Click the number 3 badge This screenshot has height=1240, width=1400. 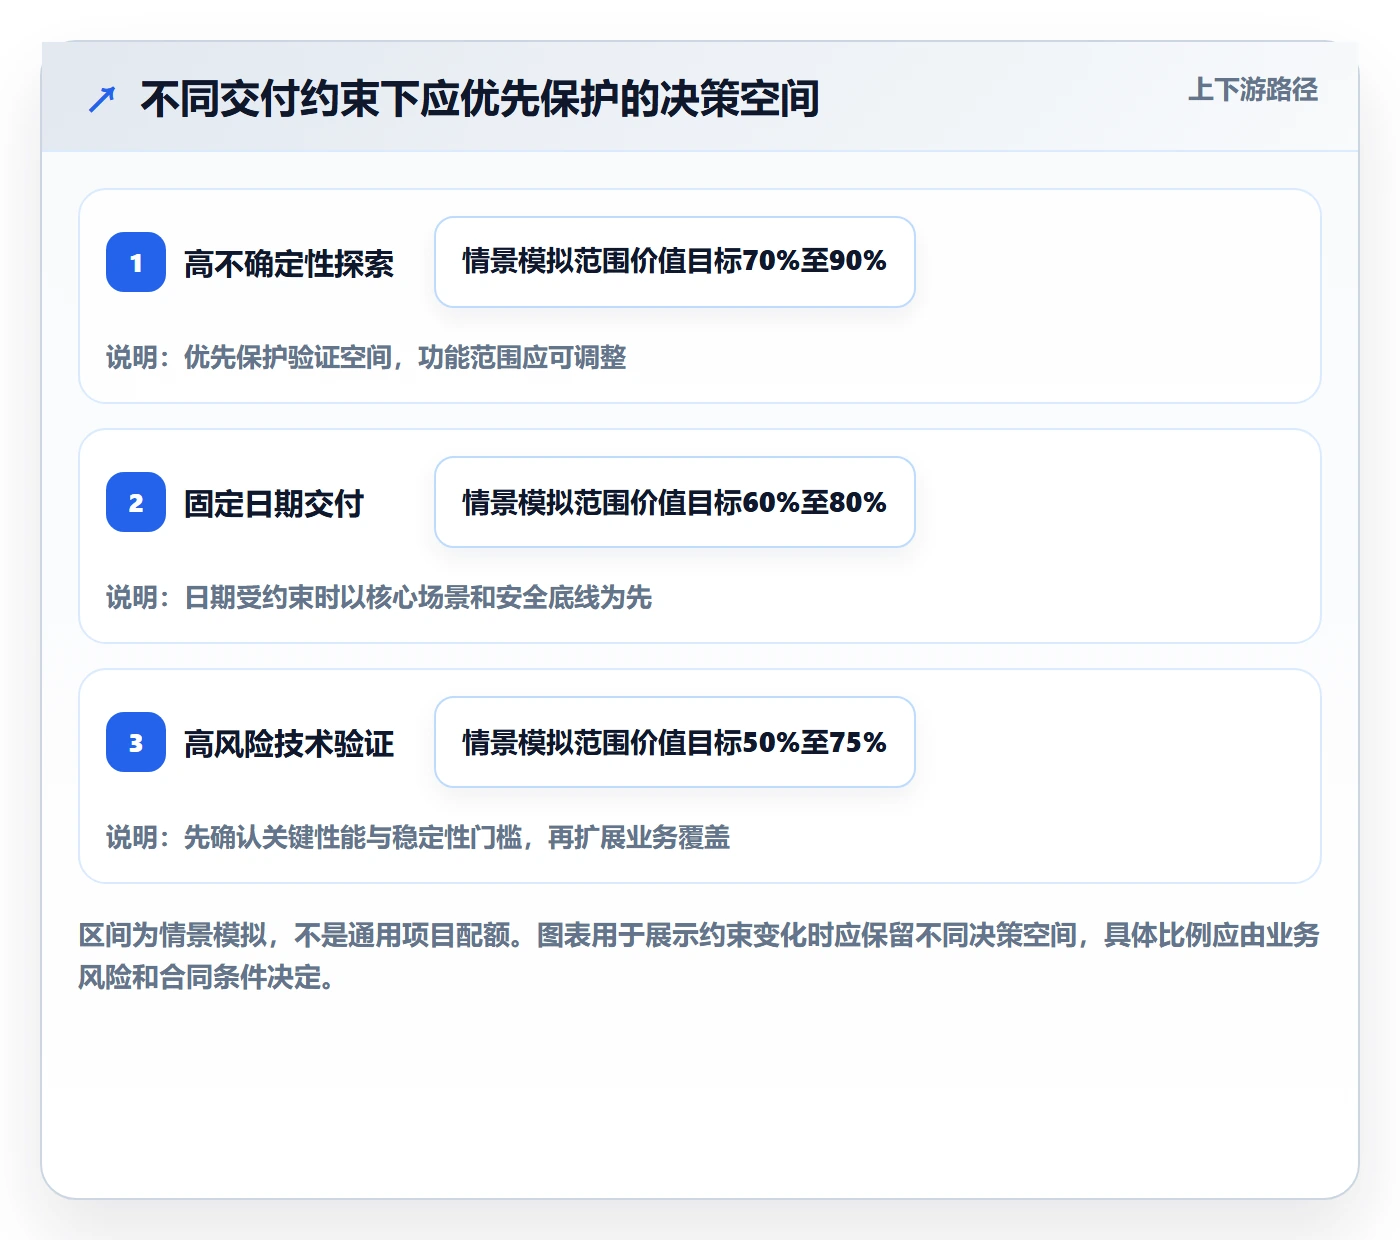pos(136,742)
